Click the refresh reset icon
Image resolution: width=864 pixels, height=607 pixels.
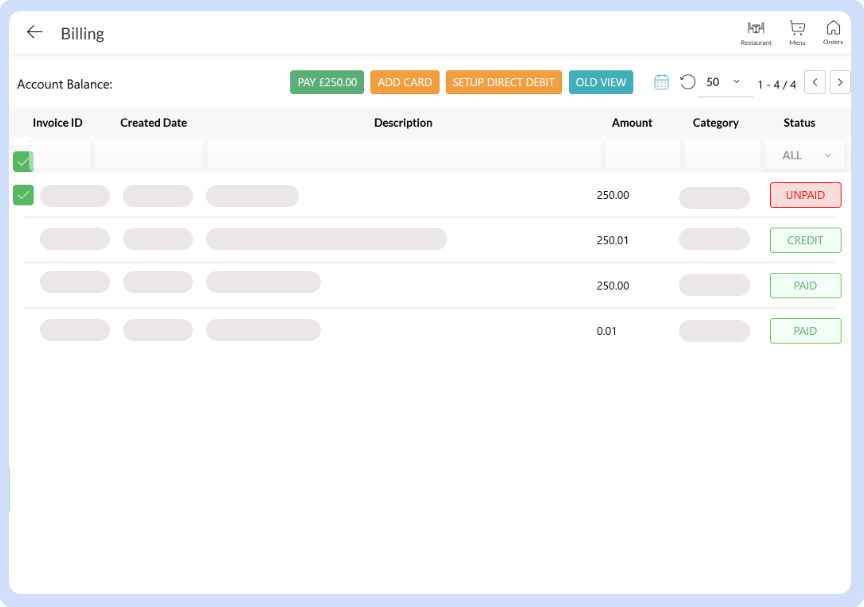tap(687, 82)
